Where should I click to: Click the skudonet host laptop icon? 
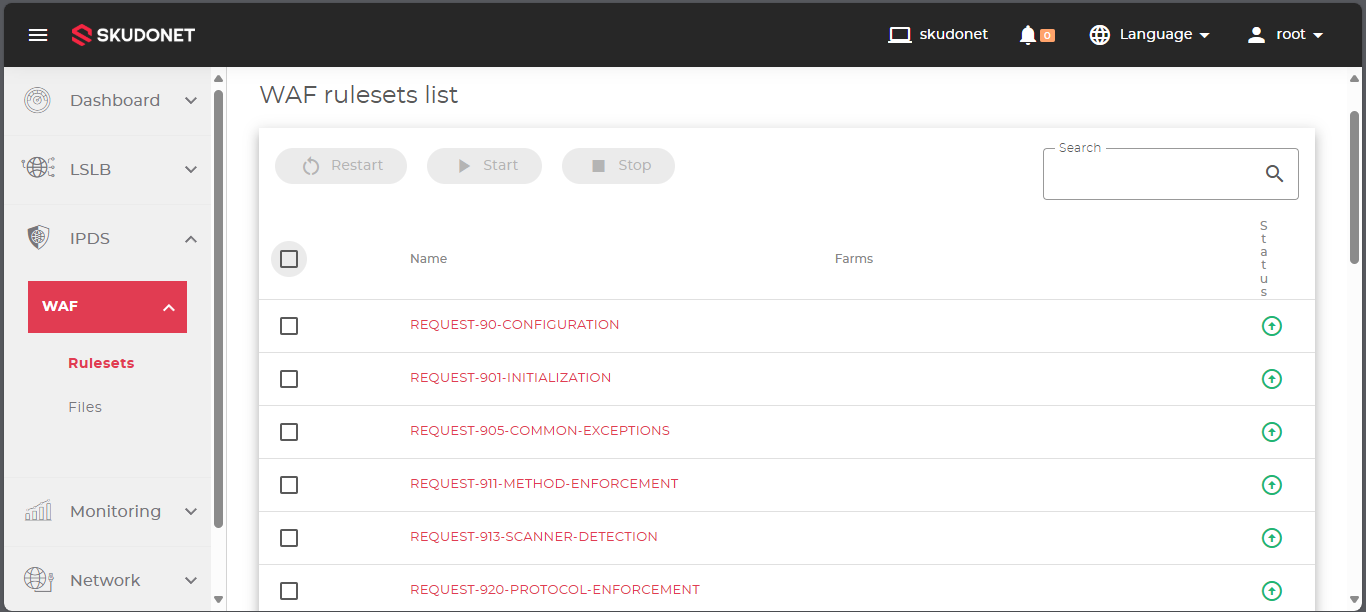900,35
